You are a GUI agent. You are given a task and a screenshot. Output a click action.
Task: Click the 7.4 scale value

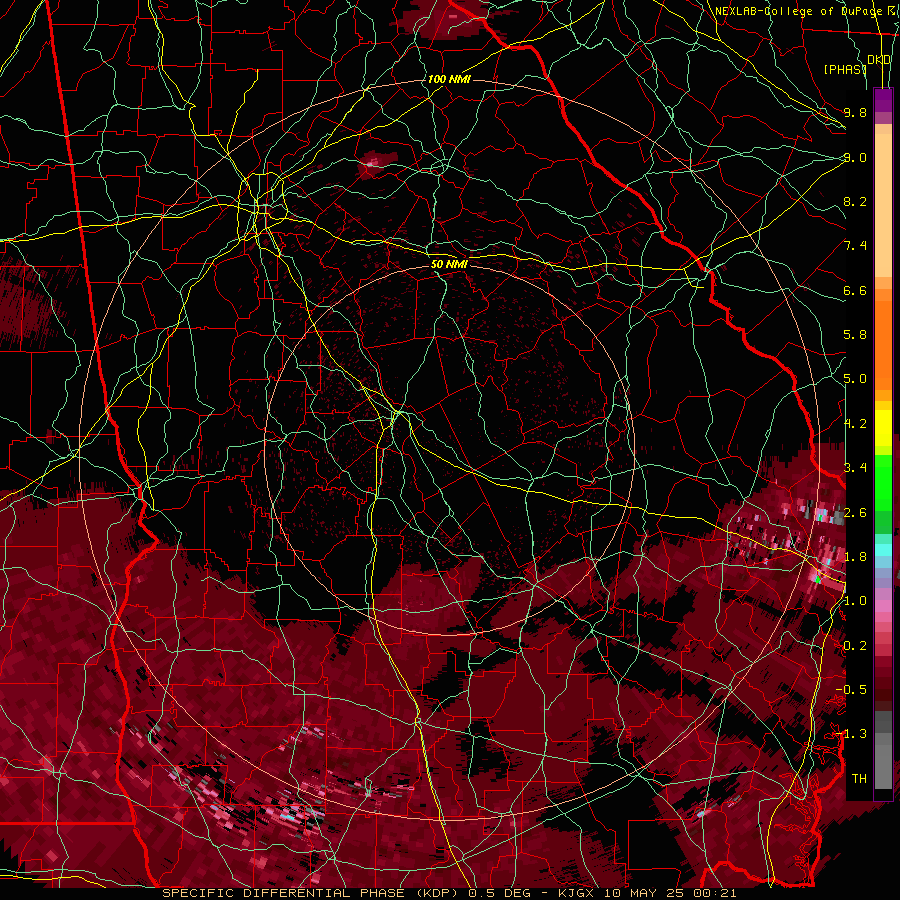(855, 246)
